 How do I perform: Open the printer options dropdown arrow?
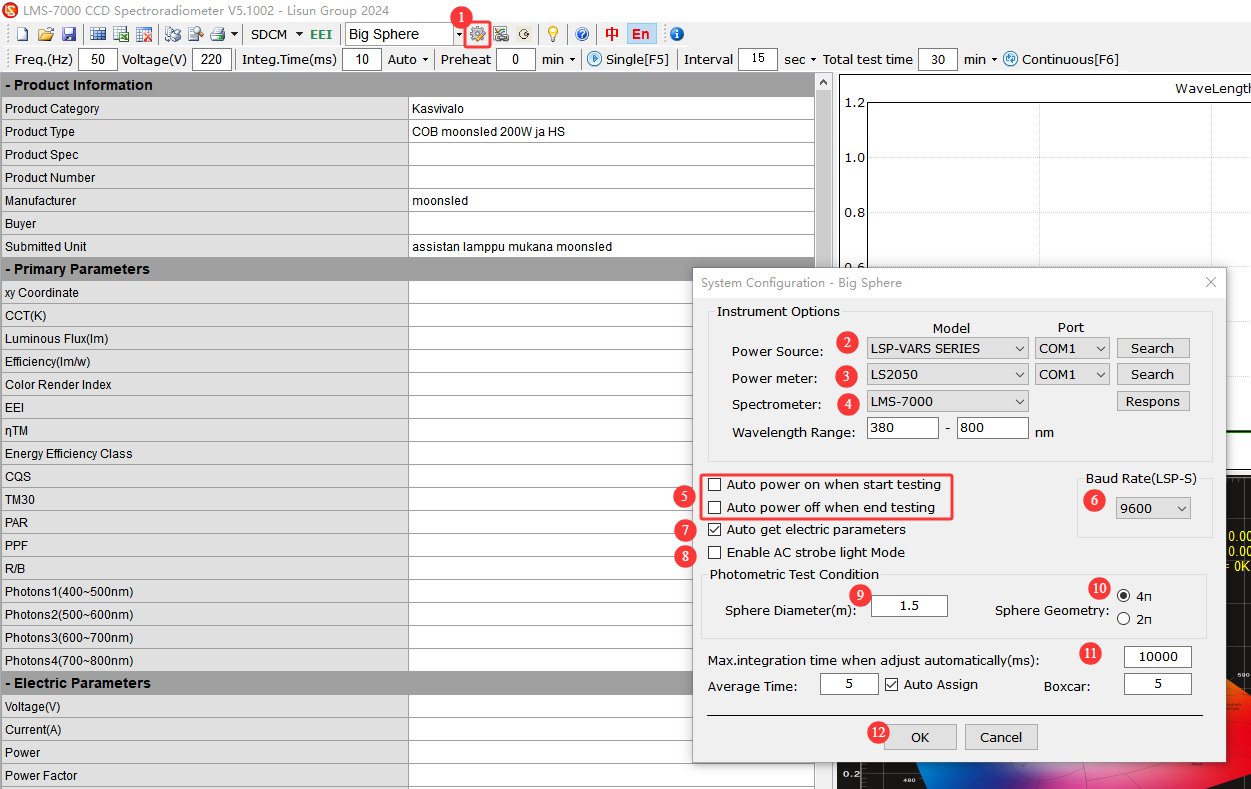(234, 34)
